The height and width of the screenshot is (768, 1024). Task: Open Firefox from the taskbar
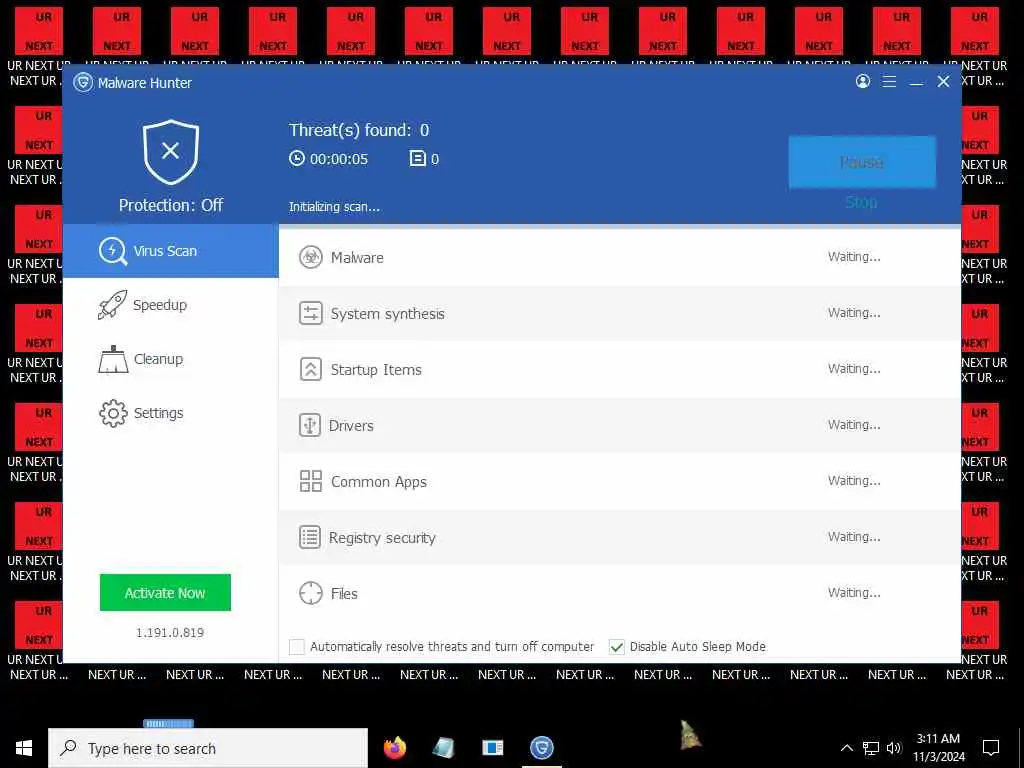[394, 748]
